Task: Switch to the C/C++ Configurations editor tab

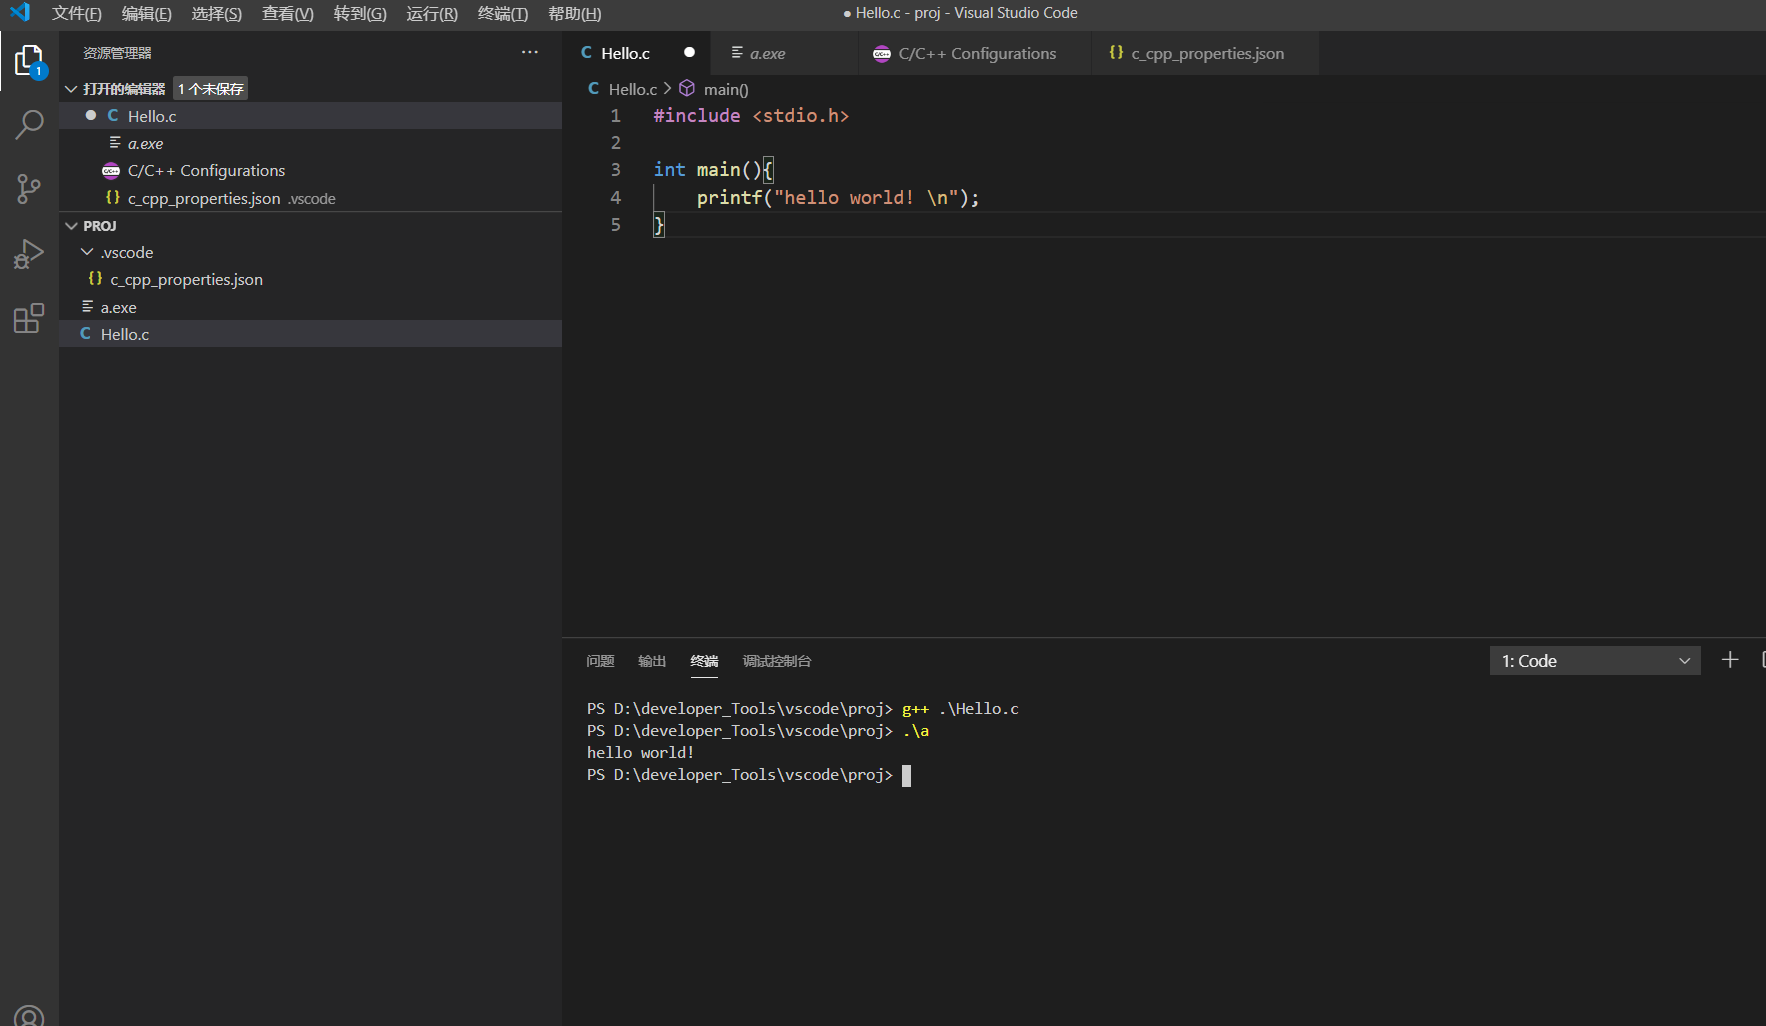Action: (x=977, y=53)
